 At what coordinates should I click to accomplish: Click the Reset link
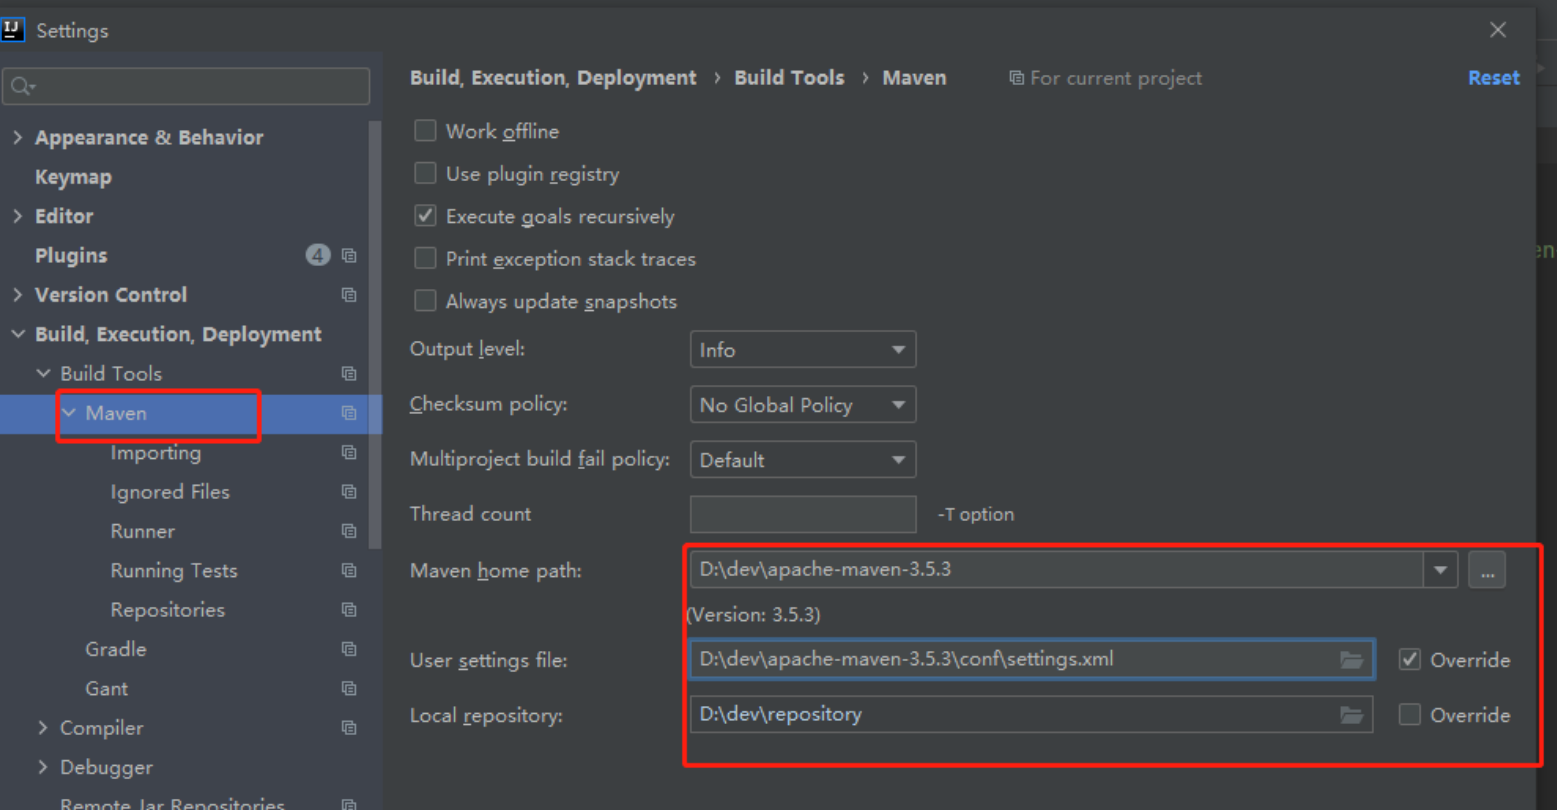point(1493,78)
